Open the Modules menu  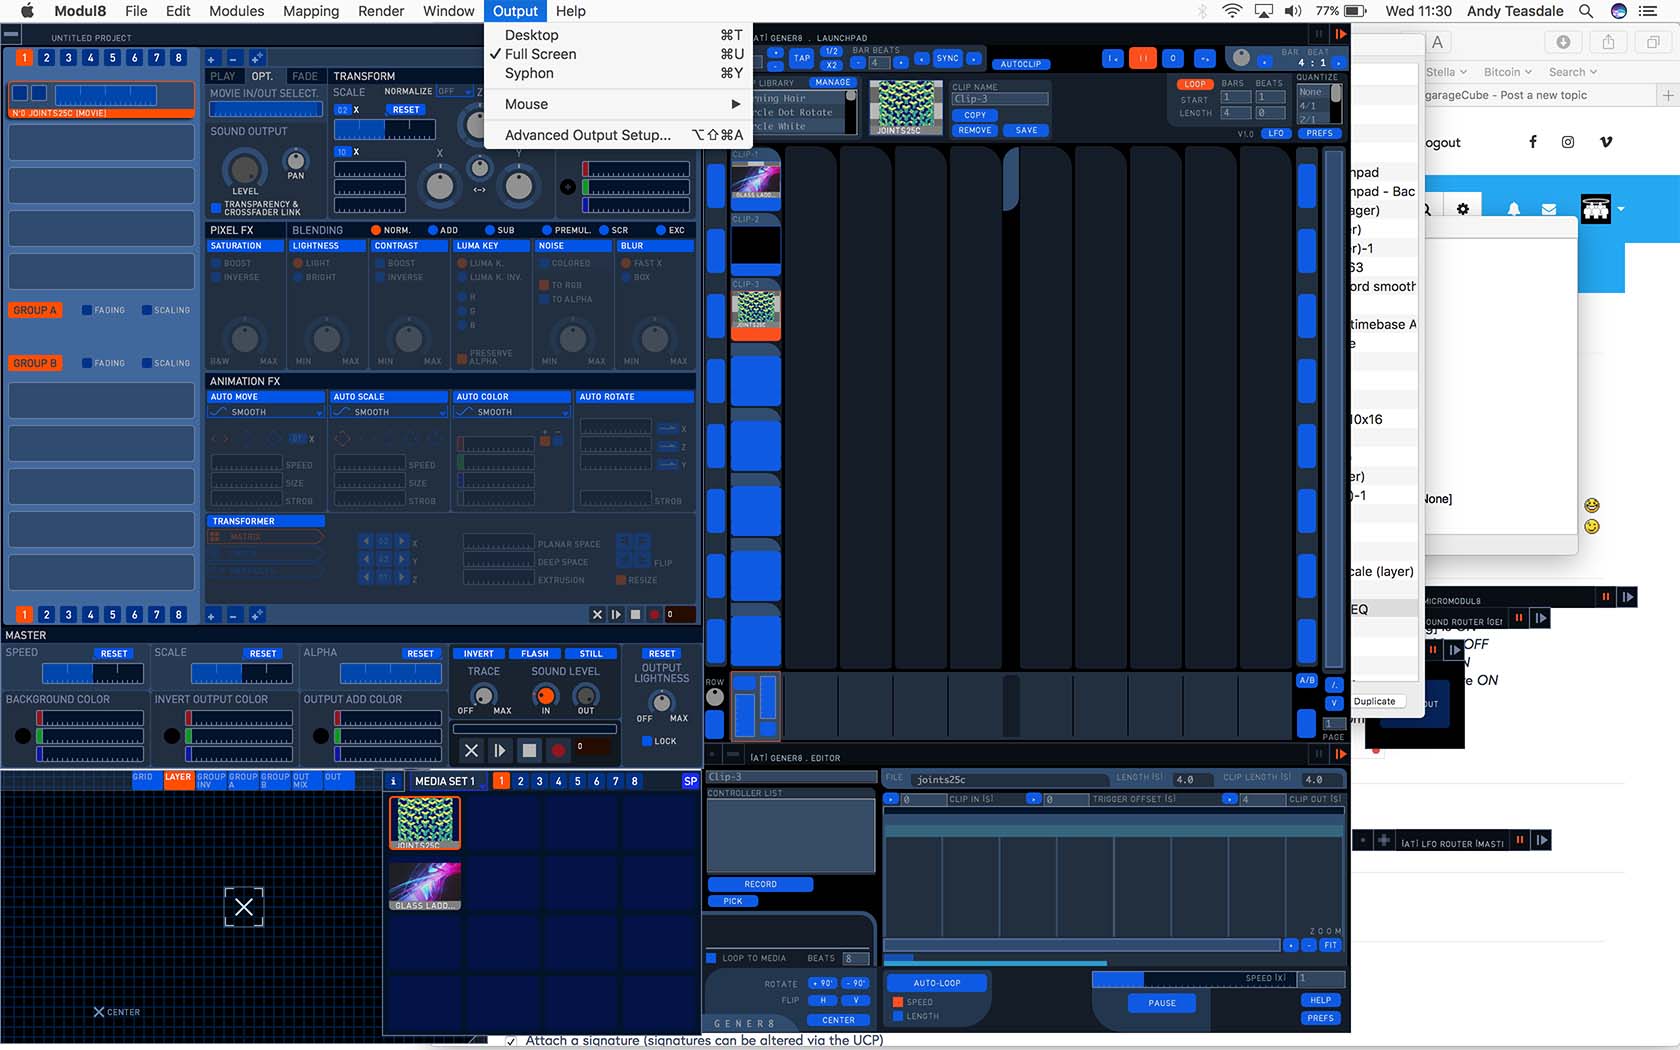click(x=236, y=11)
